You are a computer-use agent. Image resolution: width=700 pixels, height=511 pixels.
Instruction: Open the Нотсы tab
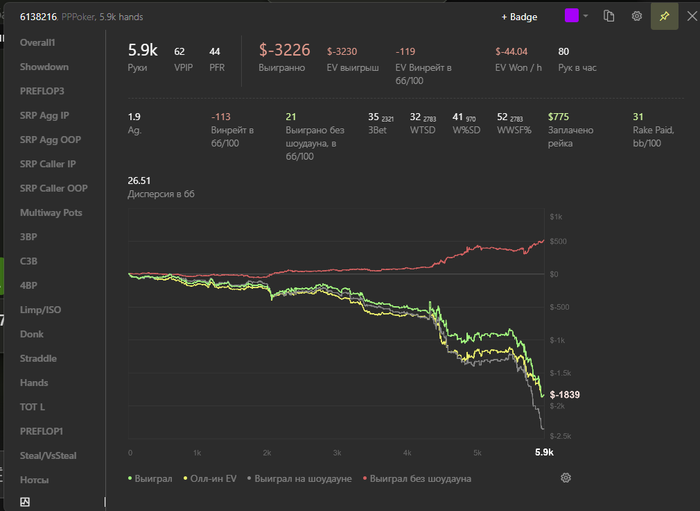click(x=34, y=480)
